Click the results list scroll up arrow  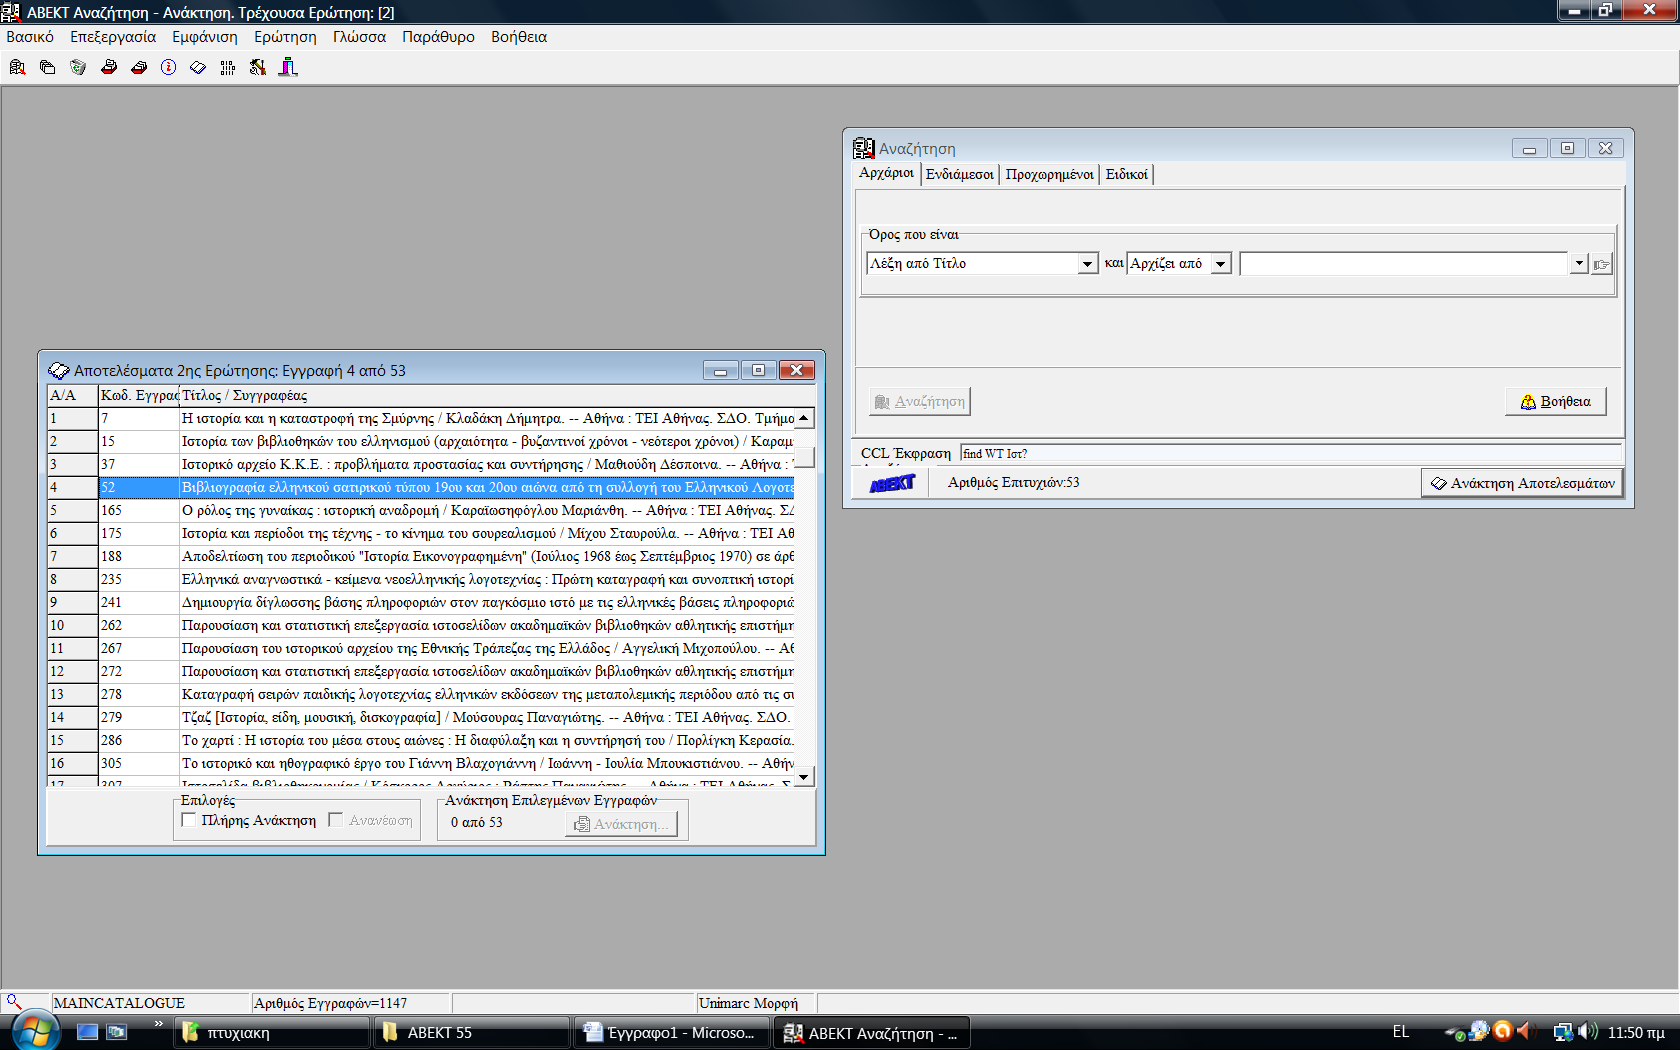[x=804, y=418]
